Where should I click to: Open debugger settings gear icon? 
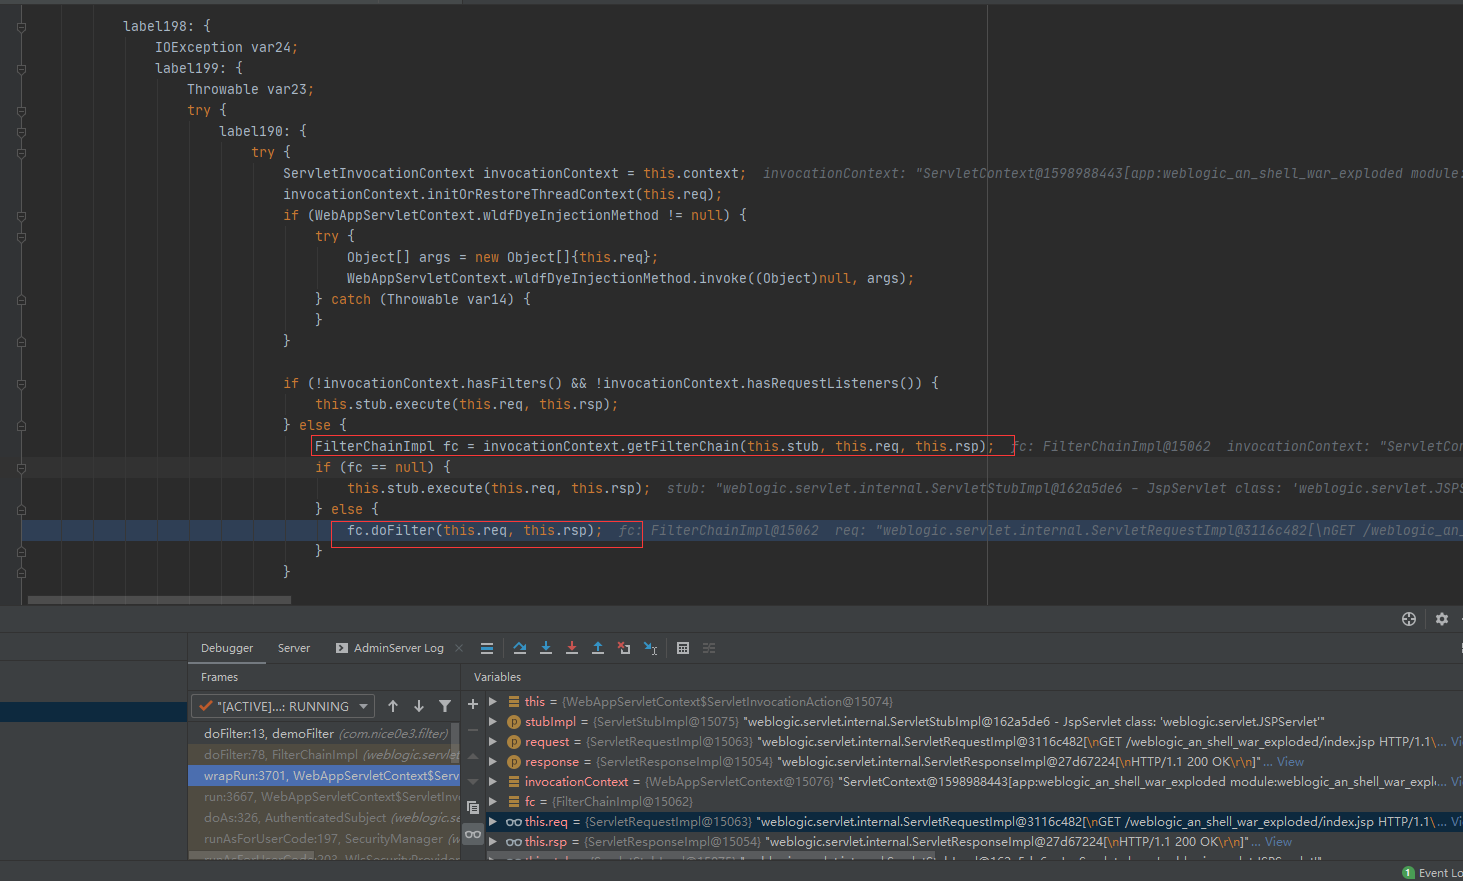point(1442,619)
